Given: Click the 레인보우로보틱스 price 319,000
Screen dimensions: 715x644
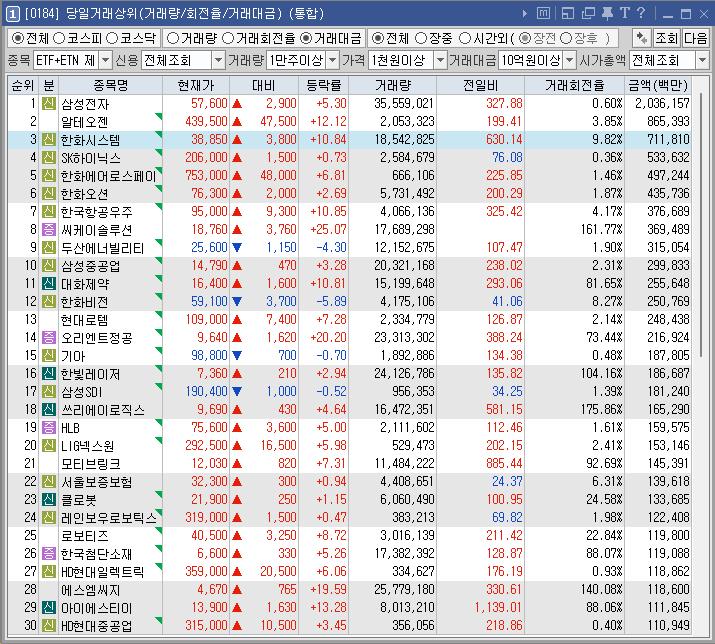Looking at the screenshot, I should tap(206, 518).
